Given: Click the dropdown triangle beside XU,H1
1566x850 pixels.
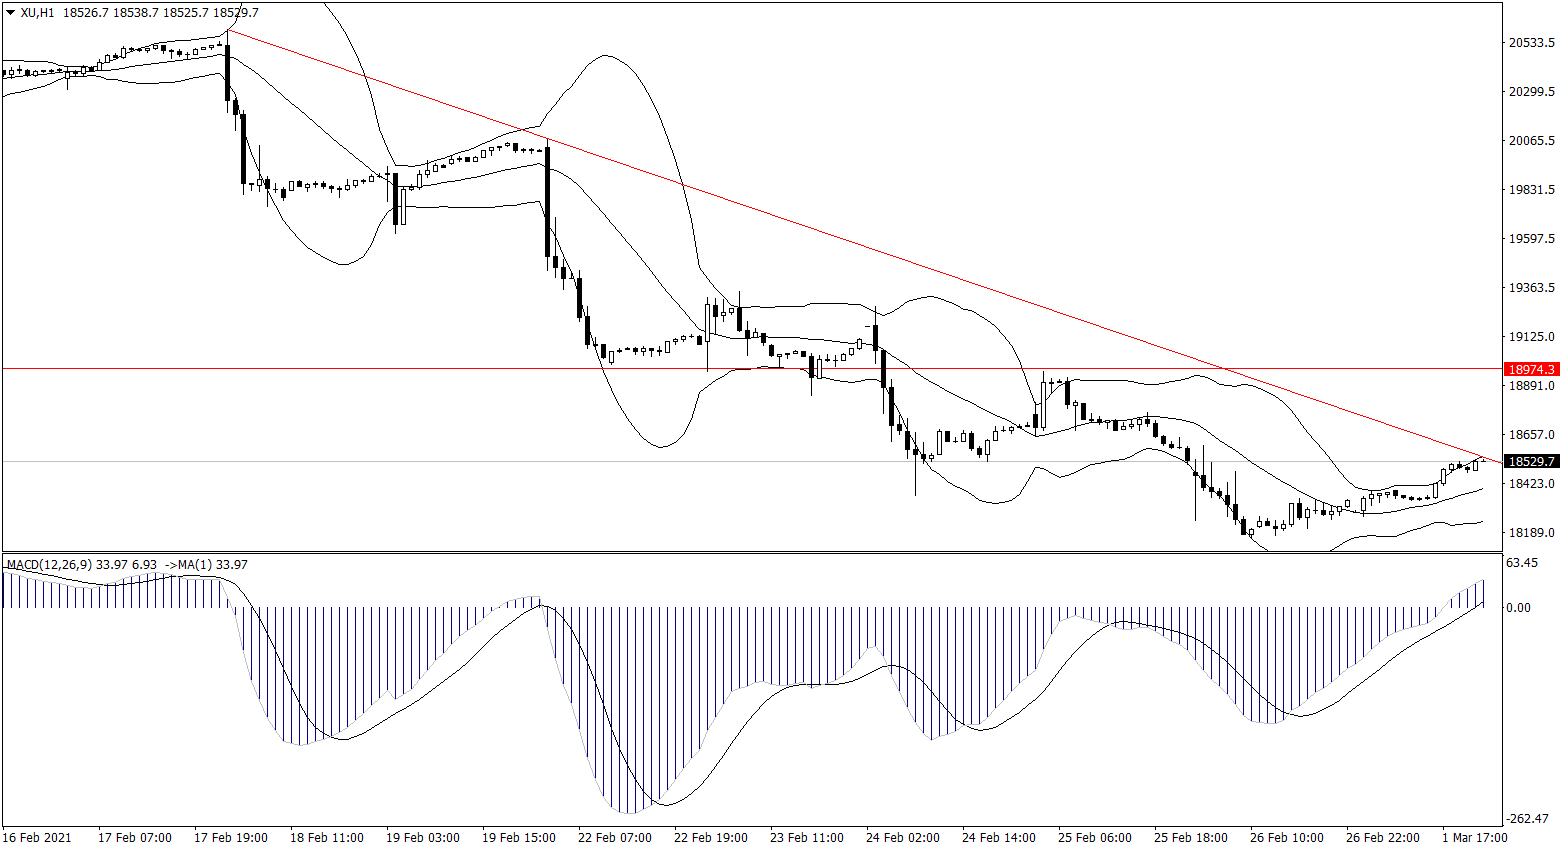Looking at the screenshot, I should (11, 13).
